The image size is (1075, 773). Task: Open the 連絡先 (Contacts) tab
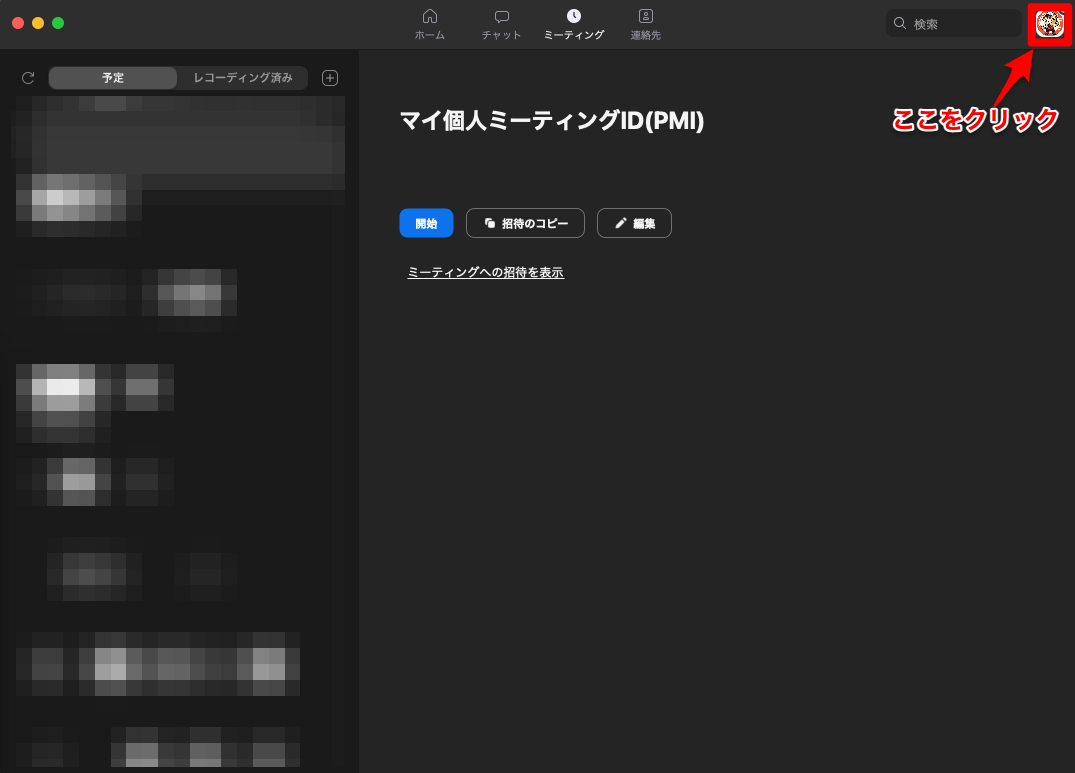[x=646, y=24]
